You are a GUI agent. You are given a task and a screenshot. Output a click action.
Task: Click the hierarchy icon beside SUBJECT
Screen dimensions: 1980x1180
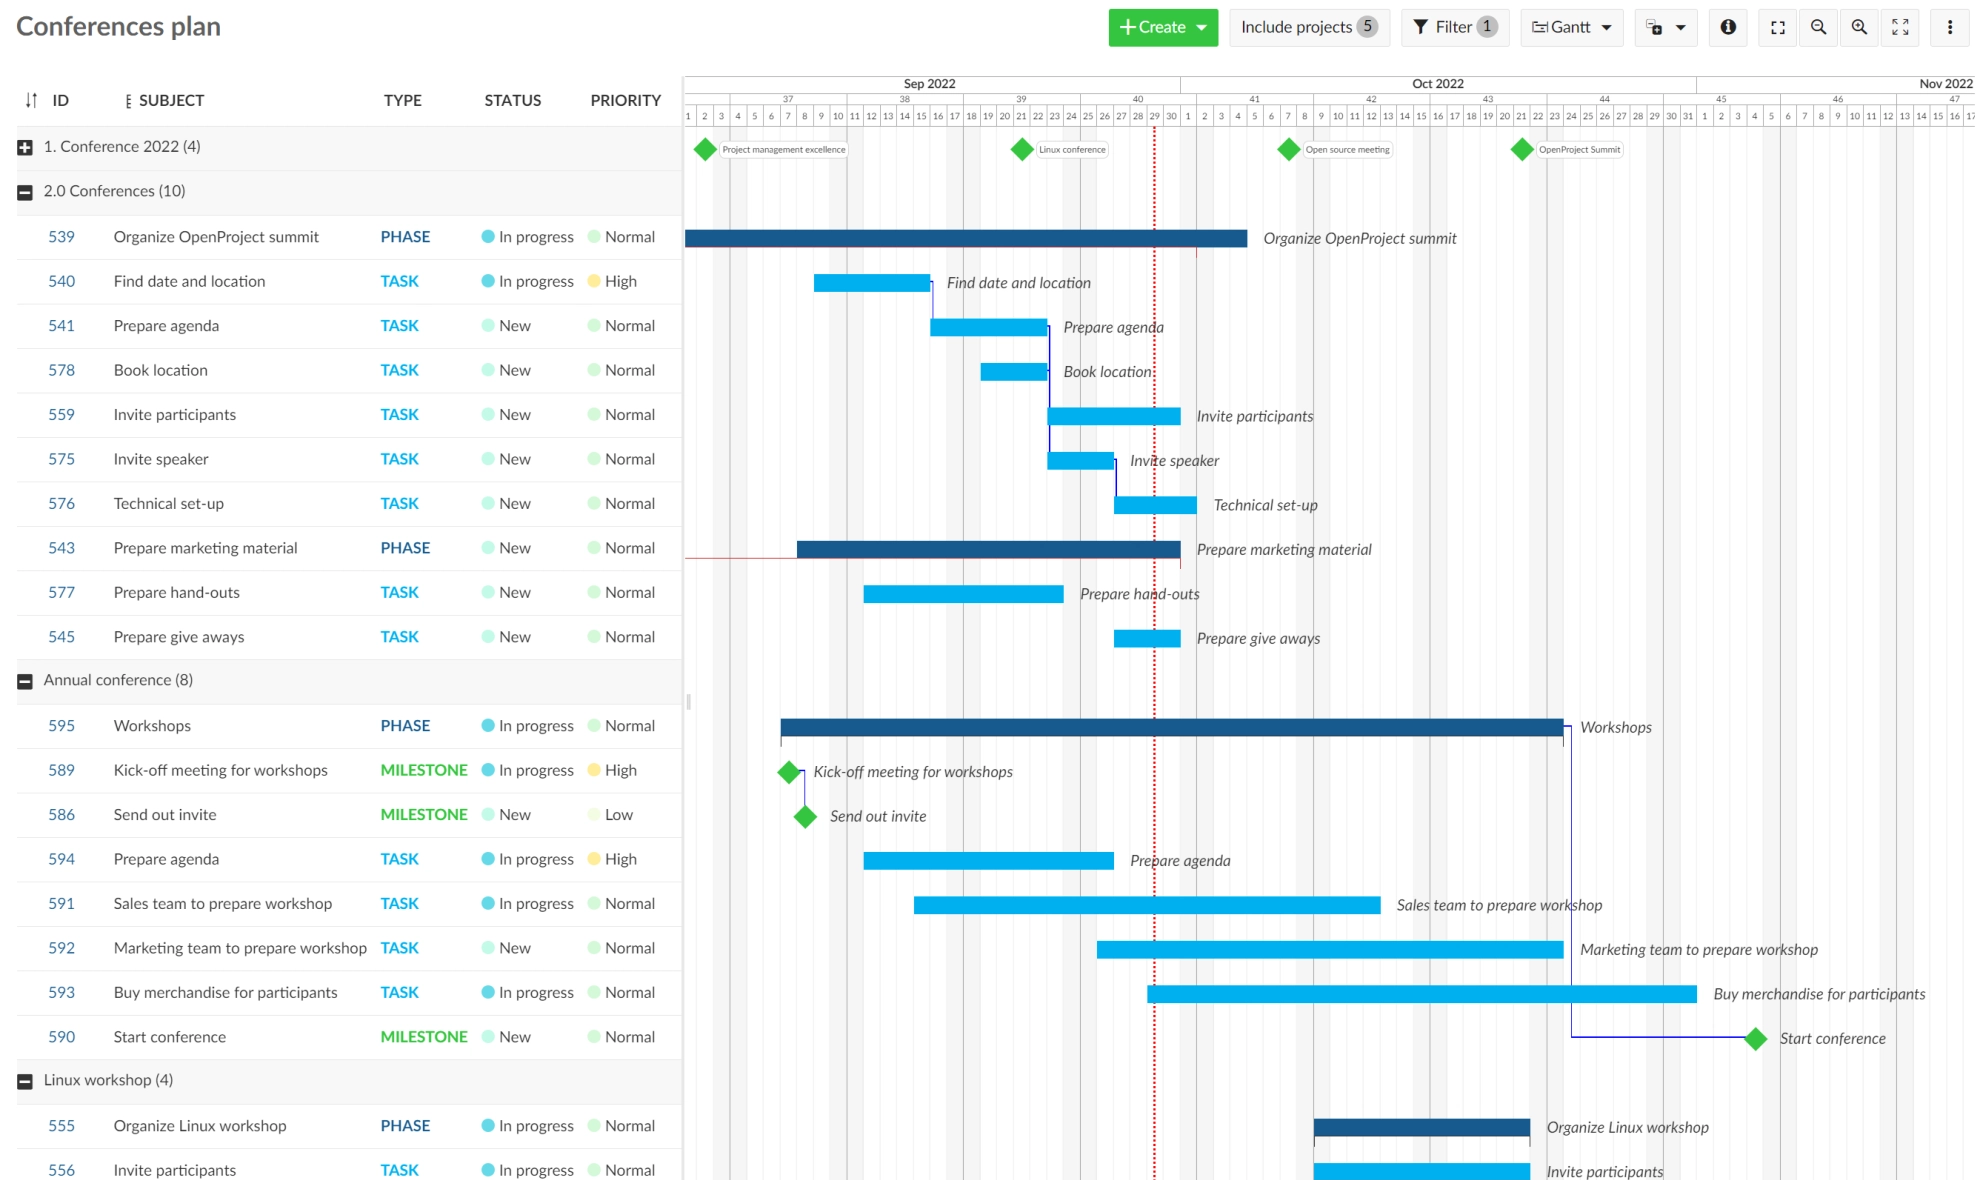click(x=127, y=100)
